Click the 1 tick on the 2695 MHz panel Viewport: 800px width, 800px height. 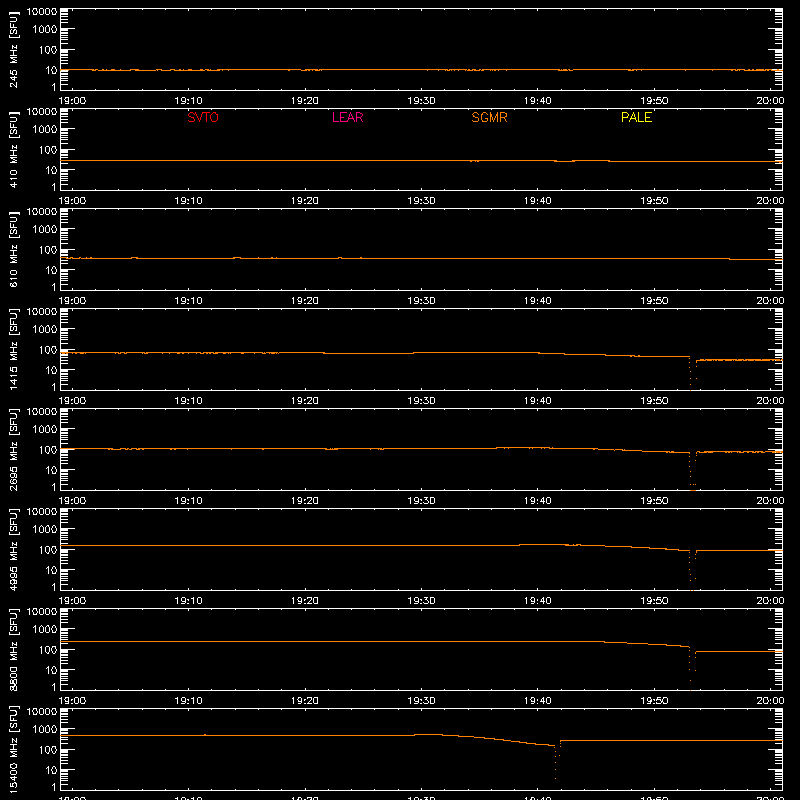pos(54,488)
